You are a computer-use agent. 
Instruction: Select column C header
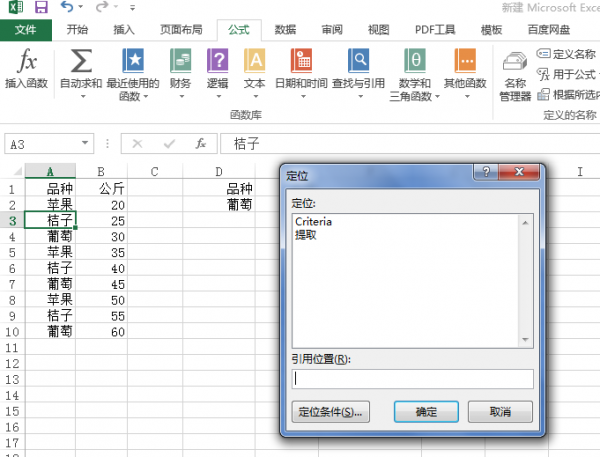point(155,171)
